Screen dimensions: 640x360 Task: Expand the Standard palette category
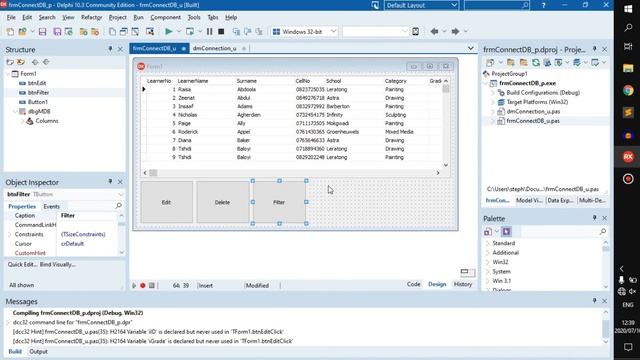click(x=487, y=243)
